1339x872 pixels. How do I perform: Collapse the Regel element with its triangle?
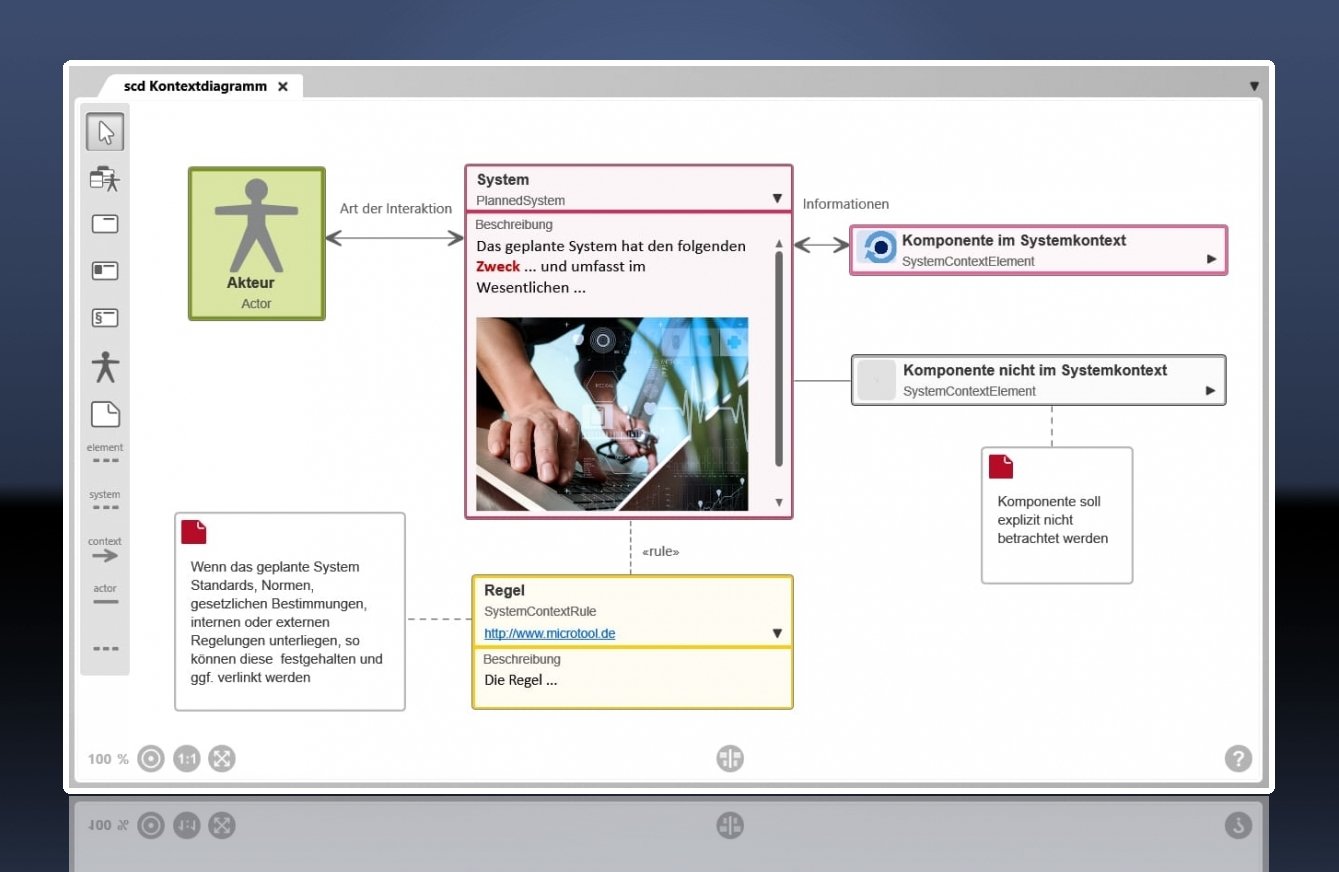[x=777, y=633]
